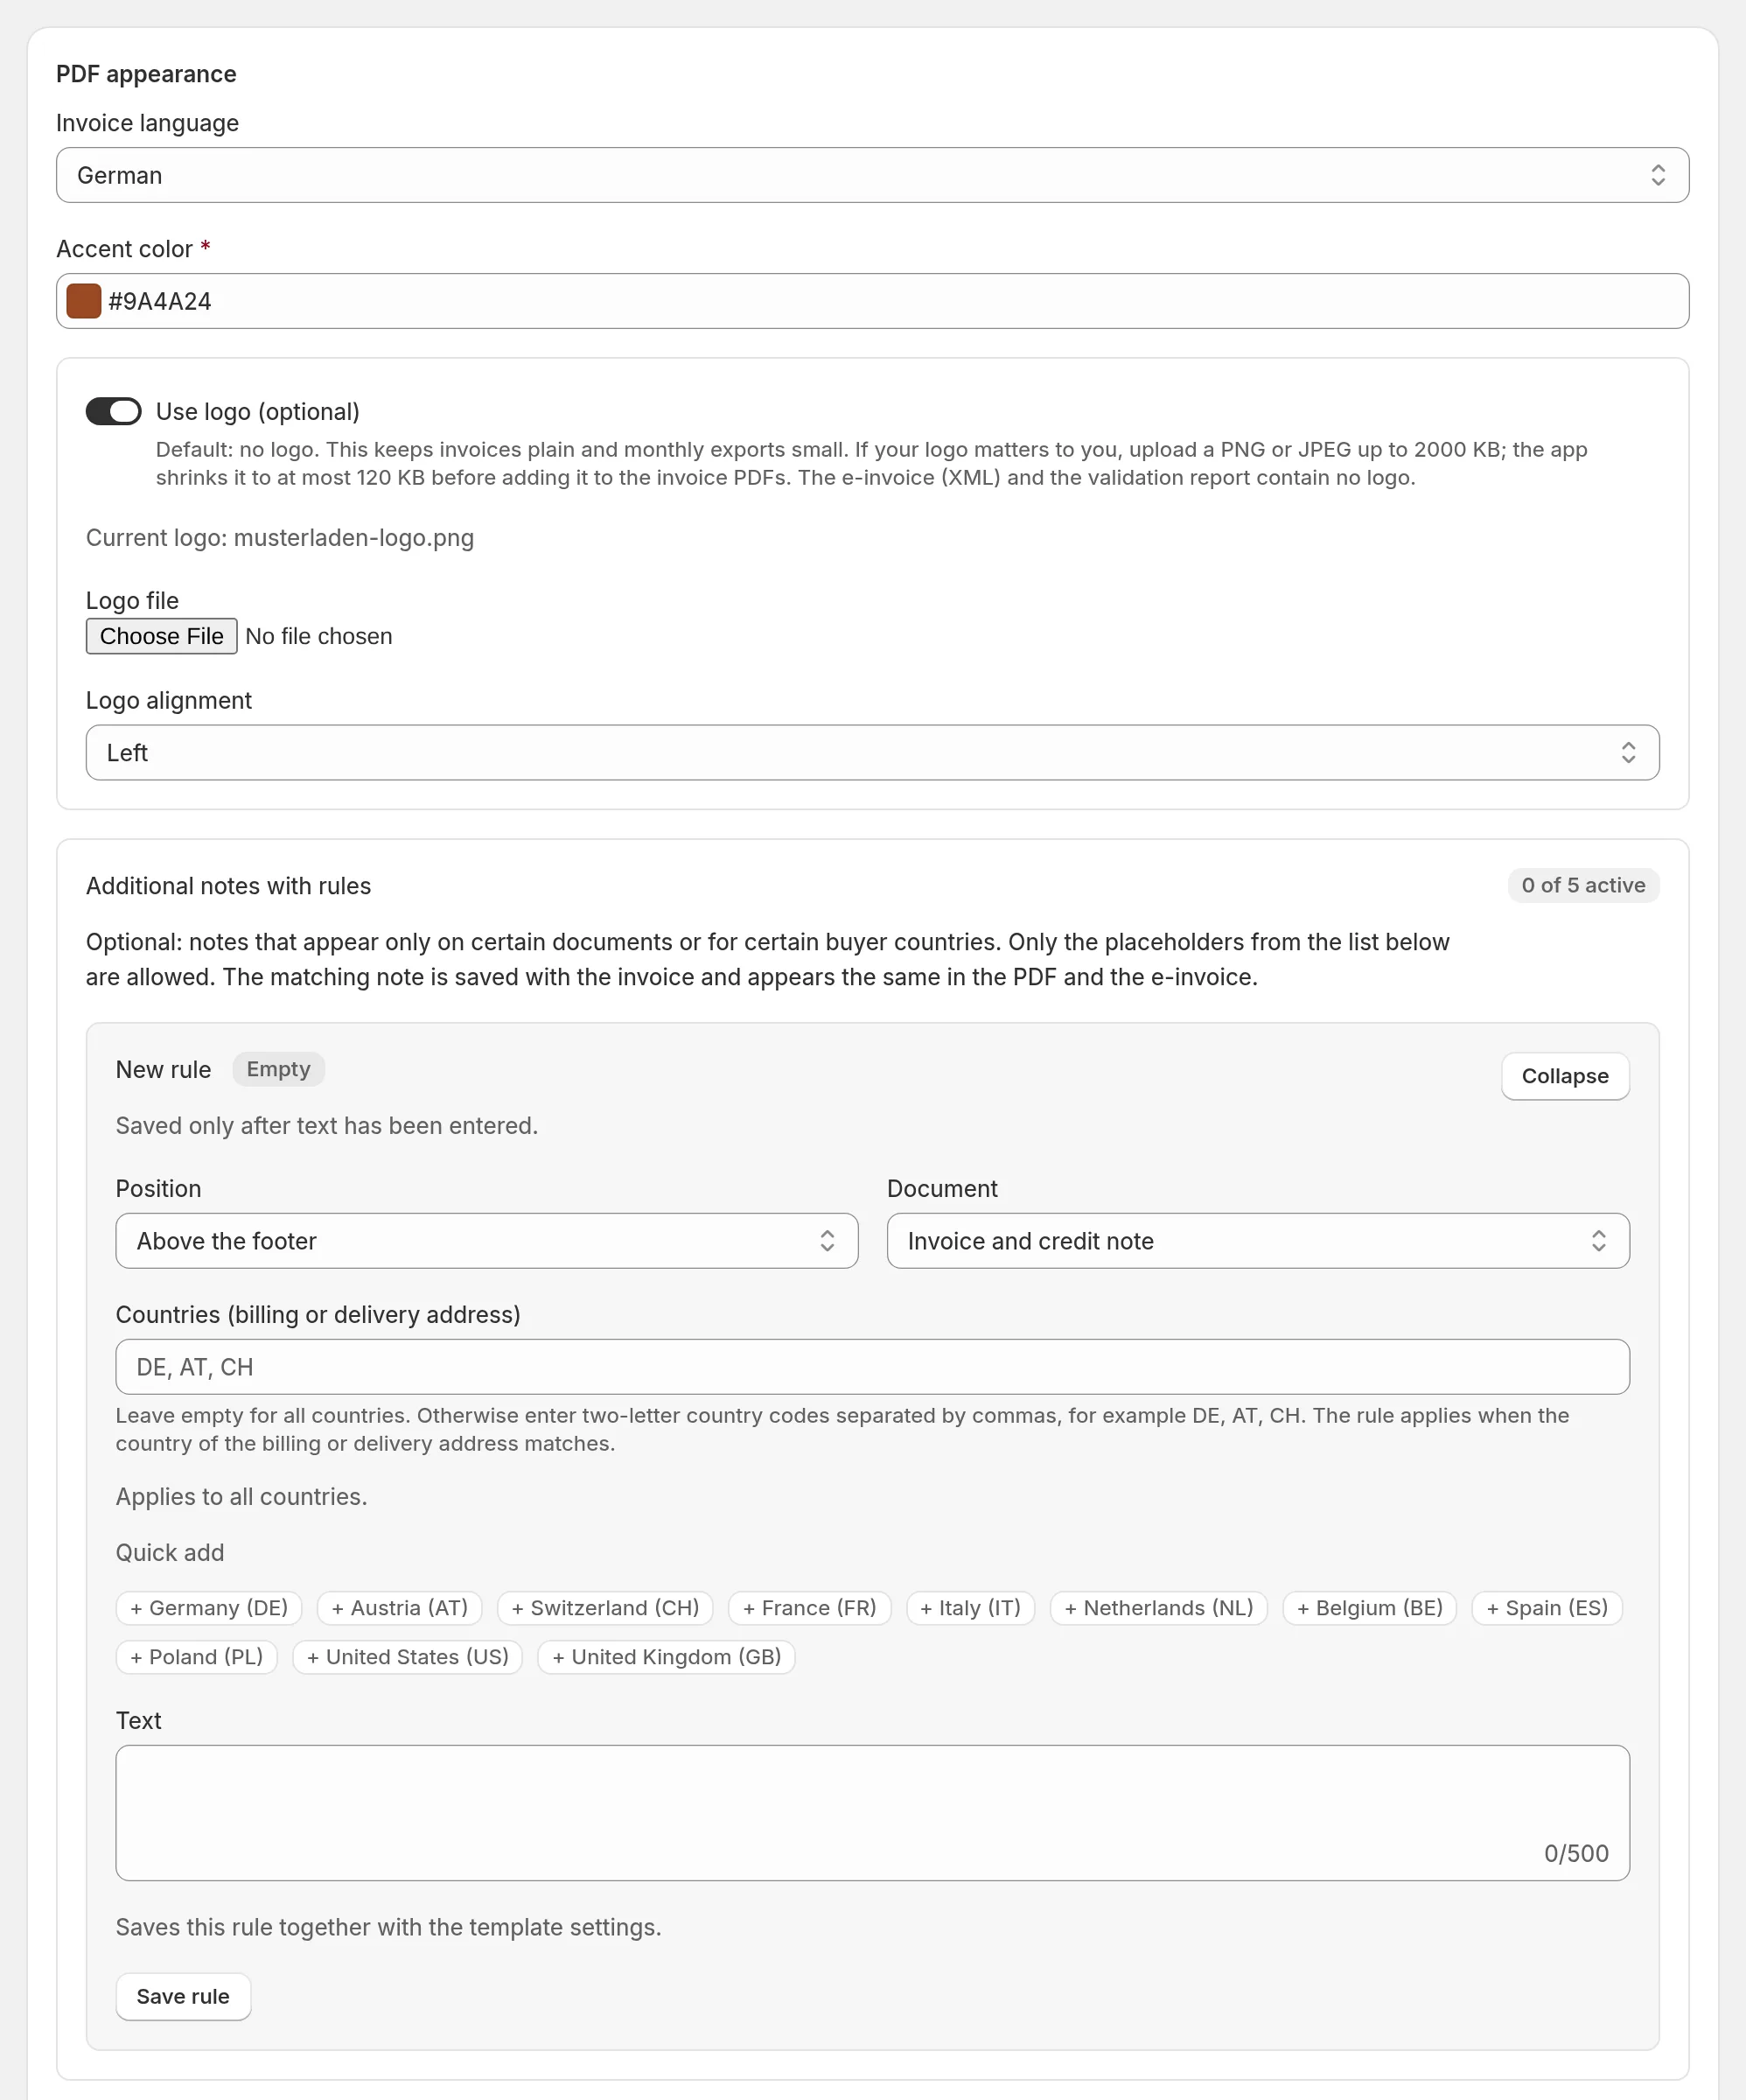Open the Invoice language dropdown

(x=872, y=175)
